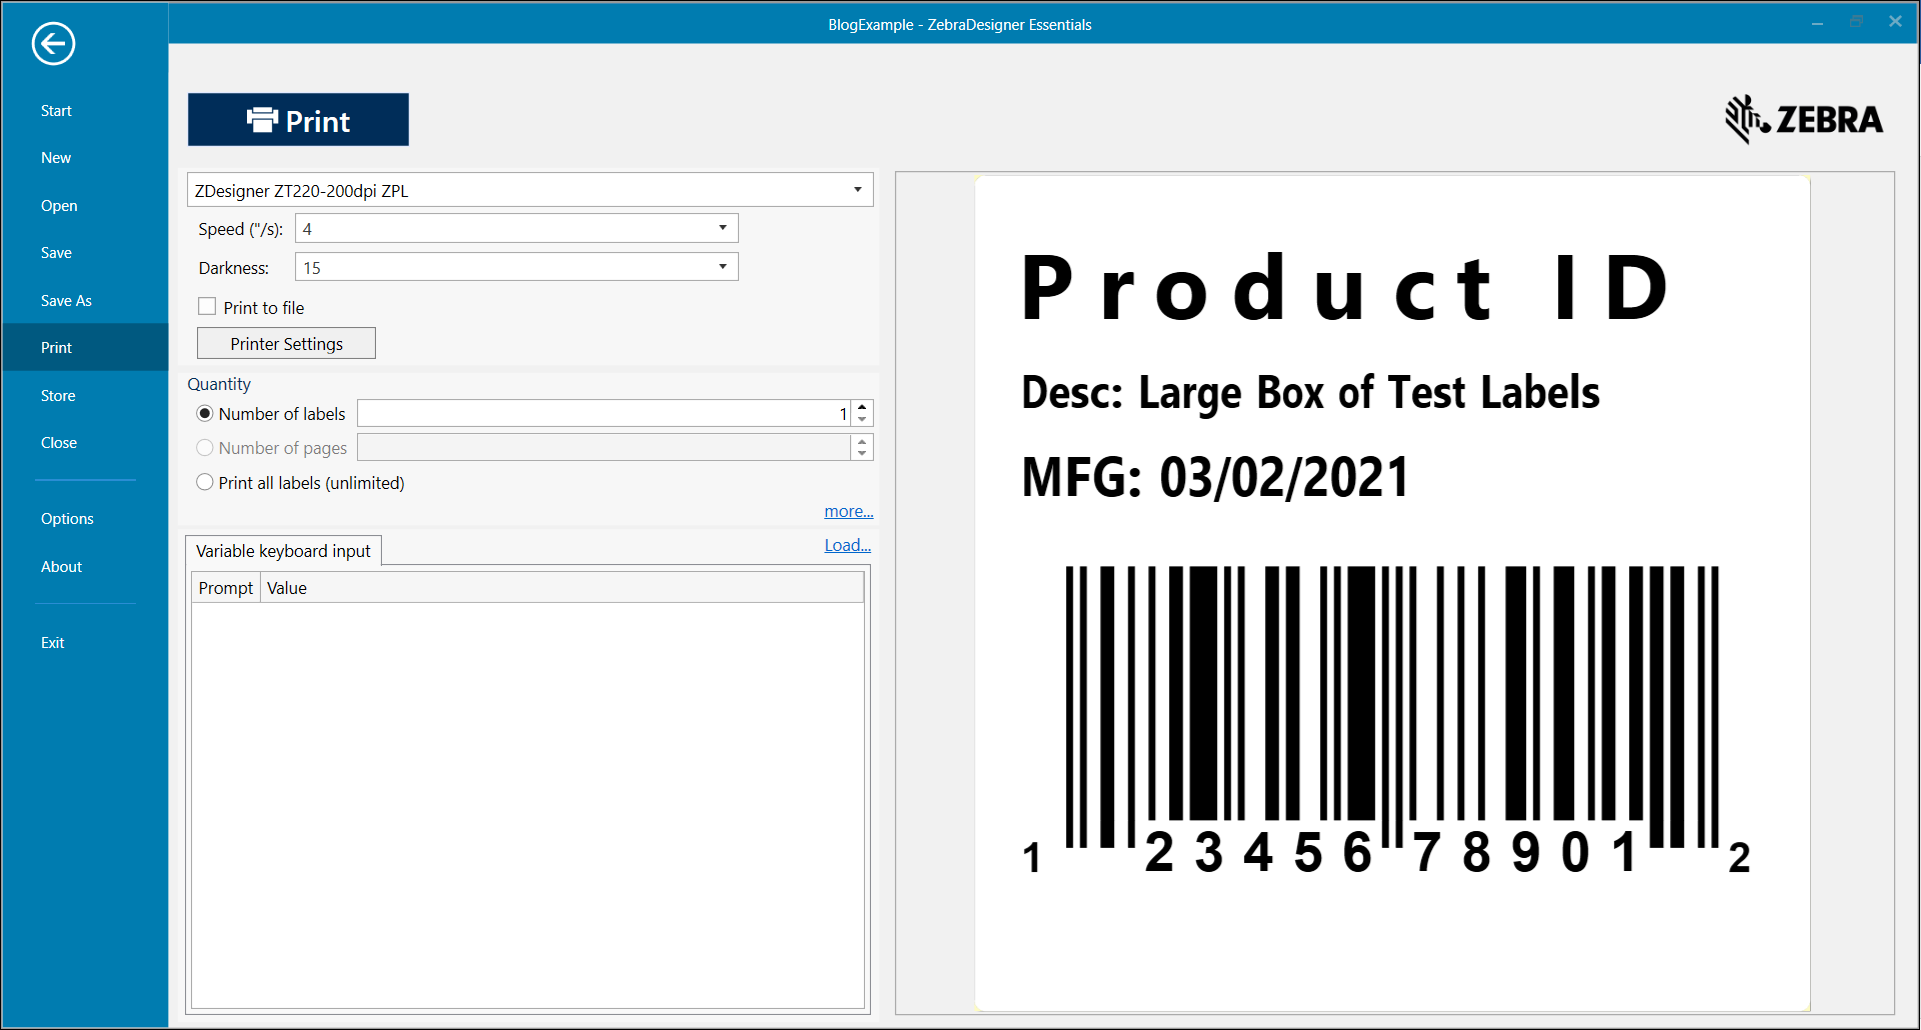
Task: Go to Start in the sidebar
Action: pyautogui.click(x=56, y=110)
